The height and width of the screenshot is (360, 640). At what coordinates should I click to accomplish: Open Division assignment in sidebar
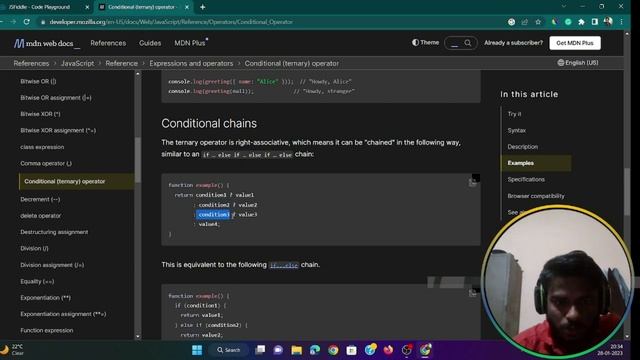tap(52, 265)
